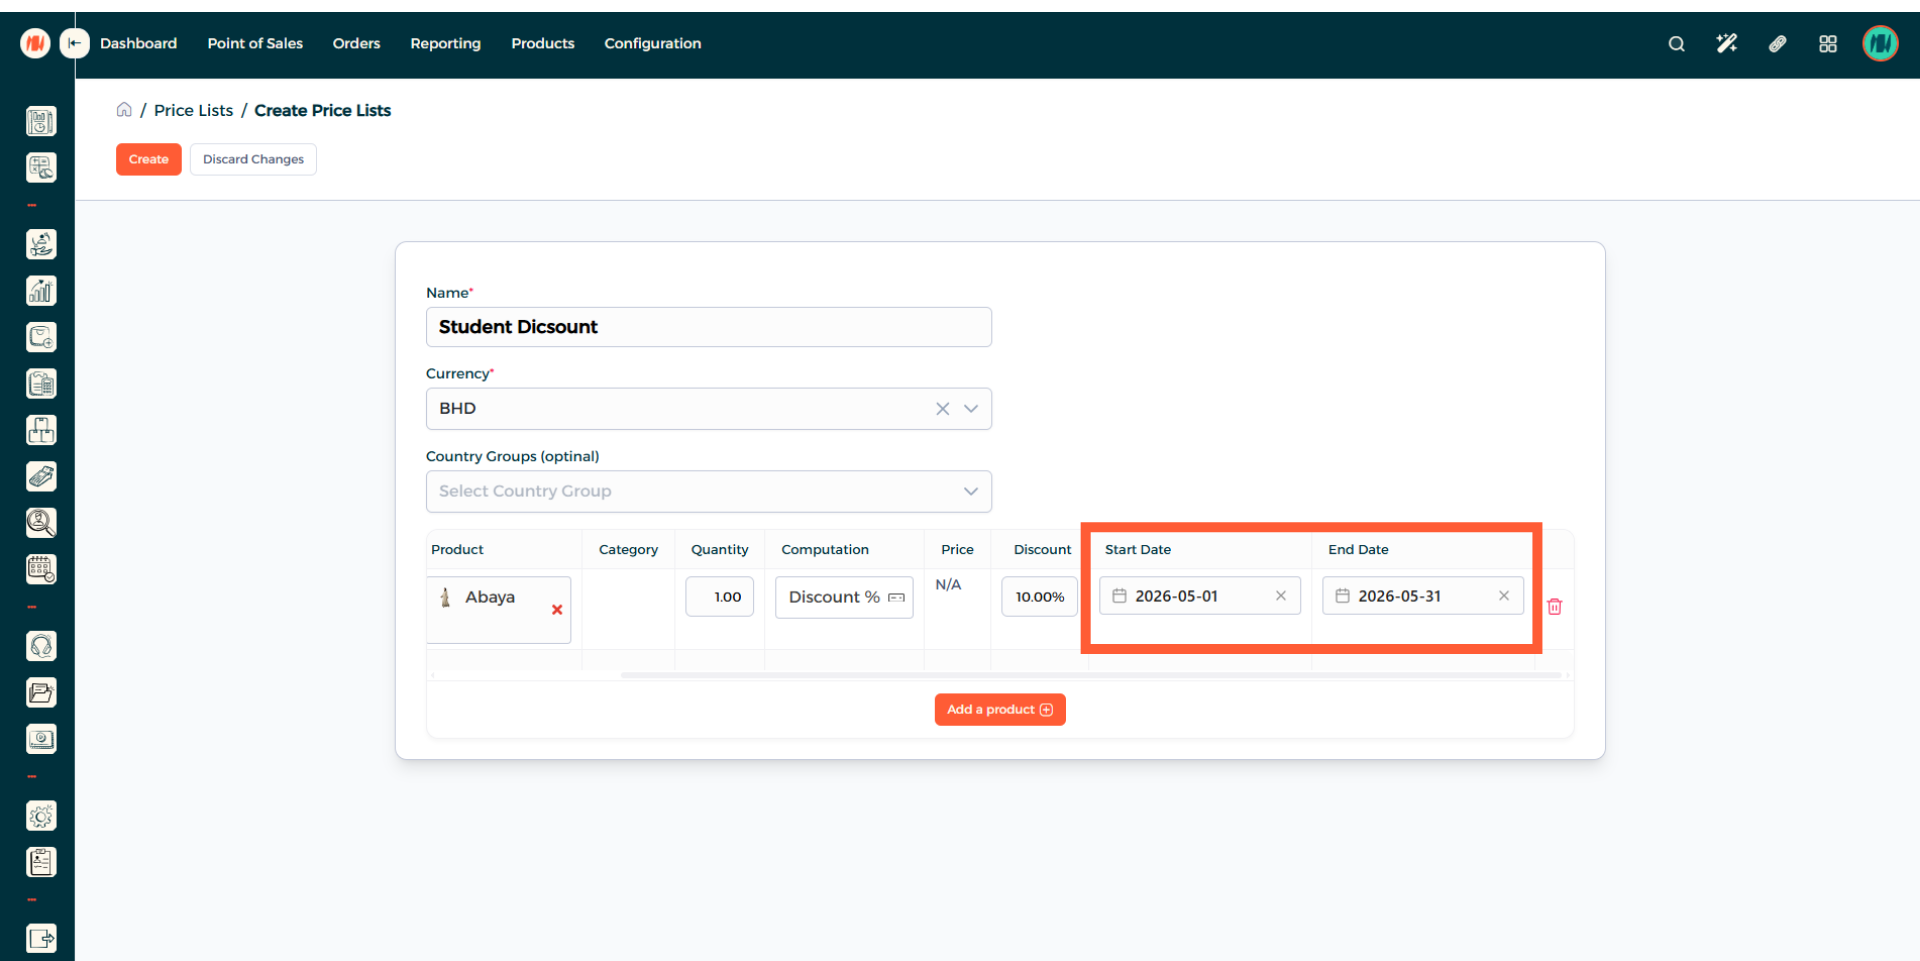Click the Add a product button
This screenshot has width=1920, height=961.
[999, 709]
